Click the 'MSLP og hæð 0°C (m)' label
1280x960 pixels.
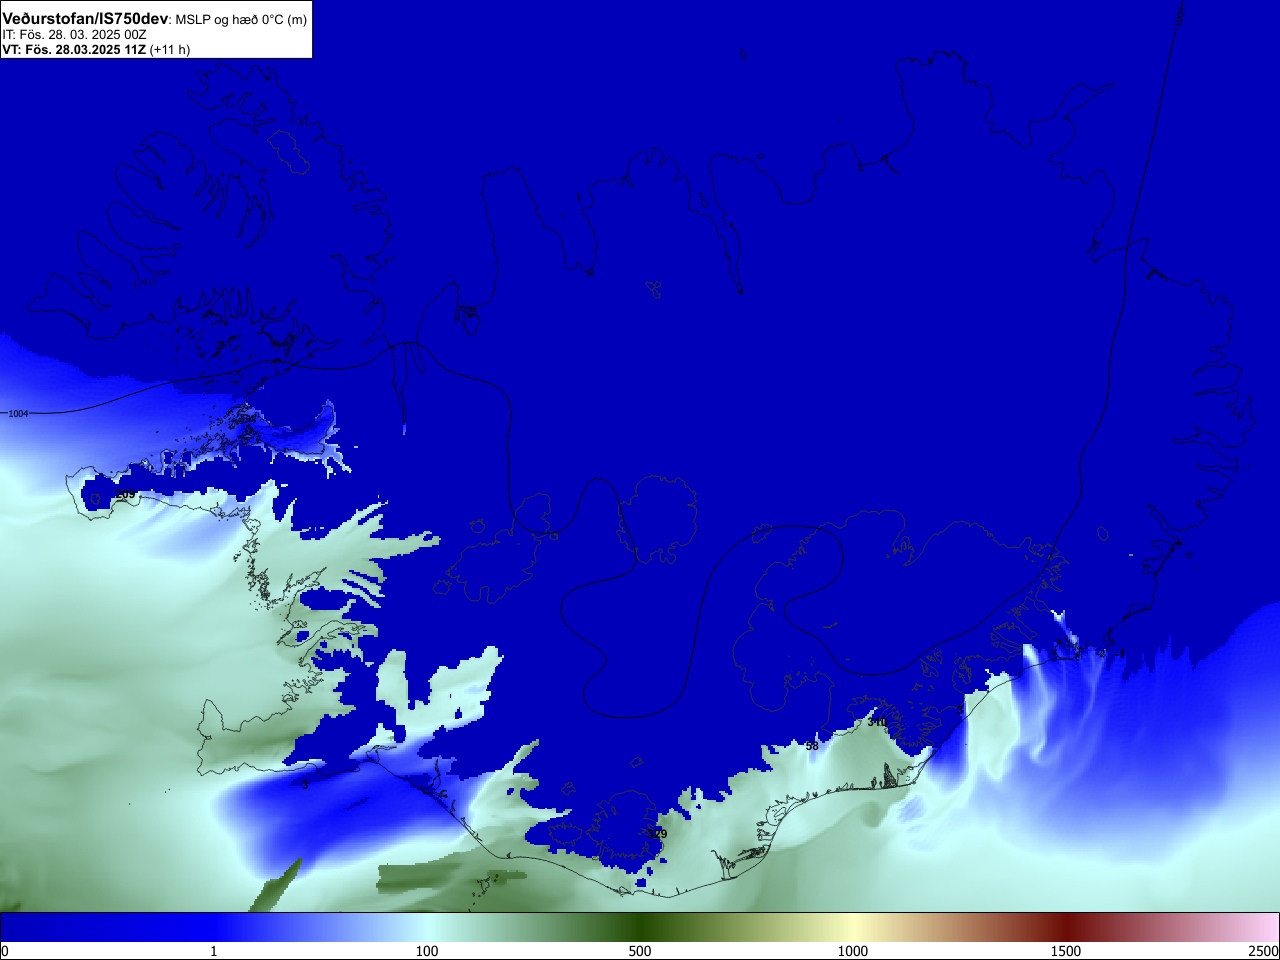241,20
